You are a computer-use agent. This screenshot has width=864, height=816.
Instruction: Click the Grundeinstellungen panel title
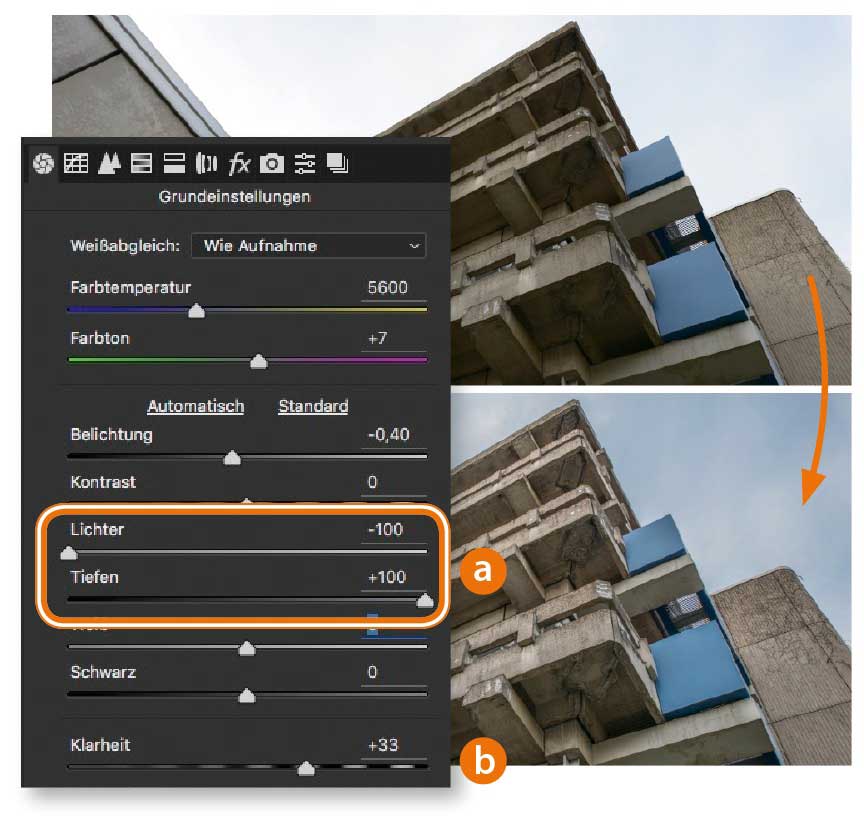click(x=235, y=197)
